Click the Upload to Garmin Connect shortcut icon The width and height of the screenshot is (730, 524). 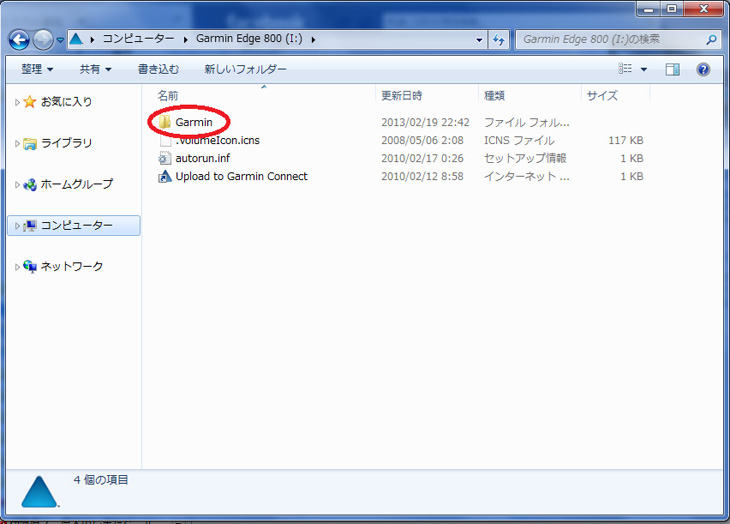[x=165, y=176]
